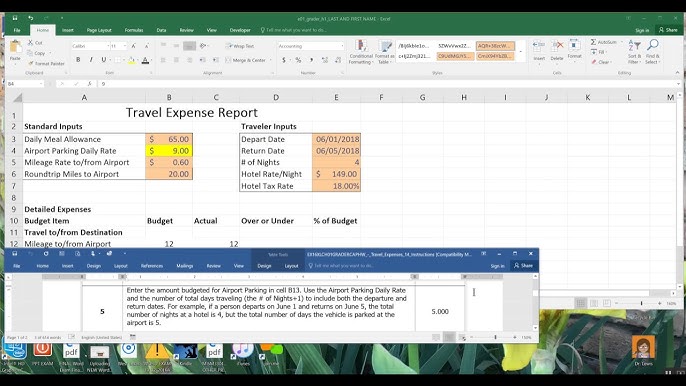Viewport: 686px width, 386px height.
Task: Switch to Word's Mailings tab
Action: point(185,266)
